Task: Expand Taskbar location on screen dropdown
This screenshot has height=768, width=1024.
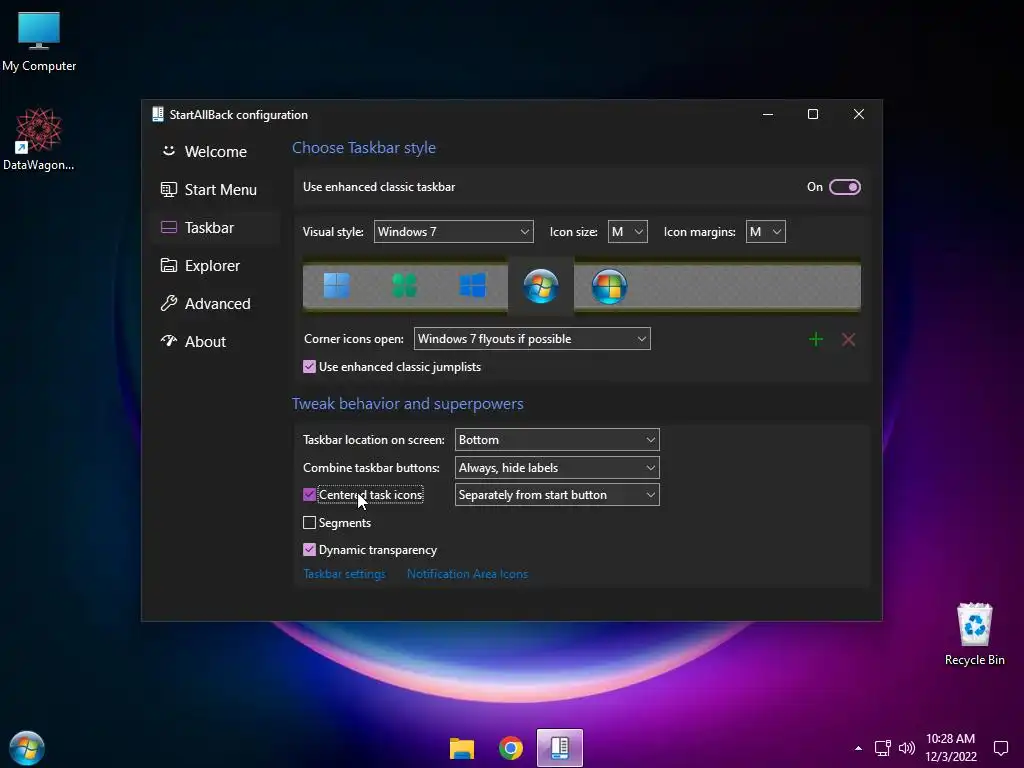Action: (x=557, y=440)
